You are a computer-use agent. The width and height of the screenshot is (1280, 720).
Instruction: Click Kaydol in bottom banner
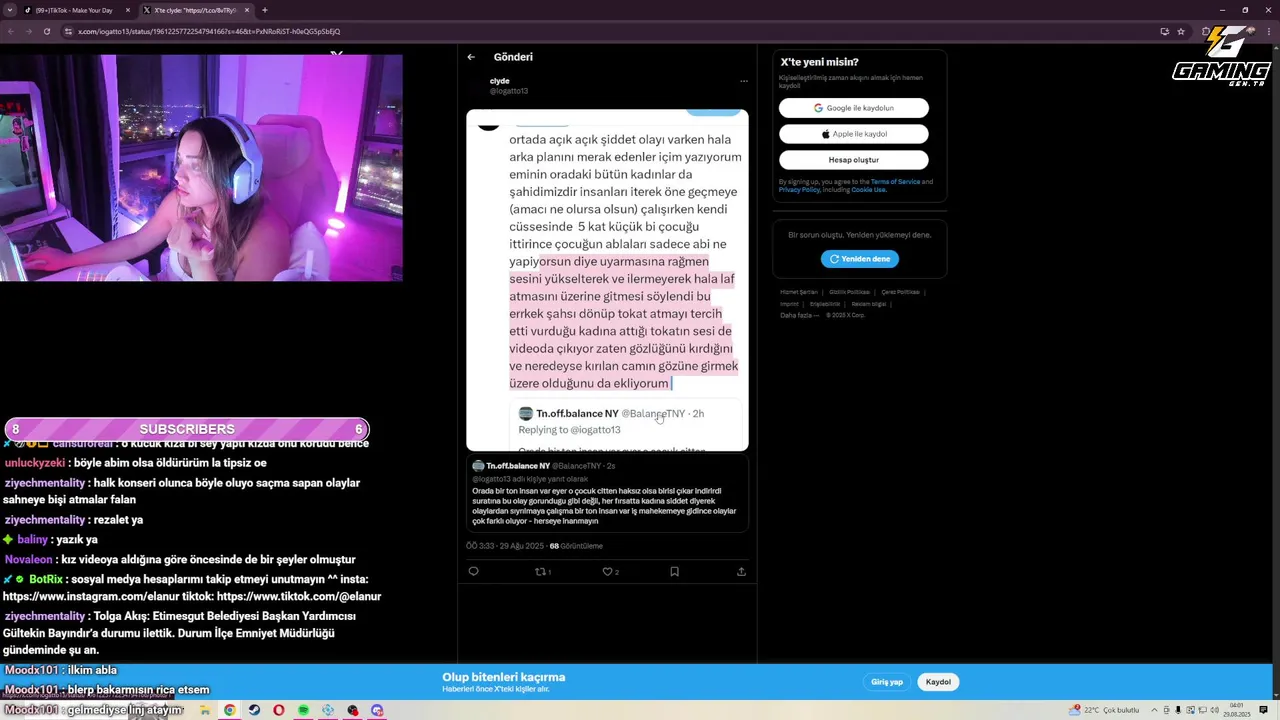[x=938, y=682]
